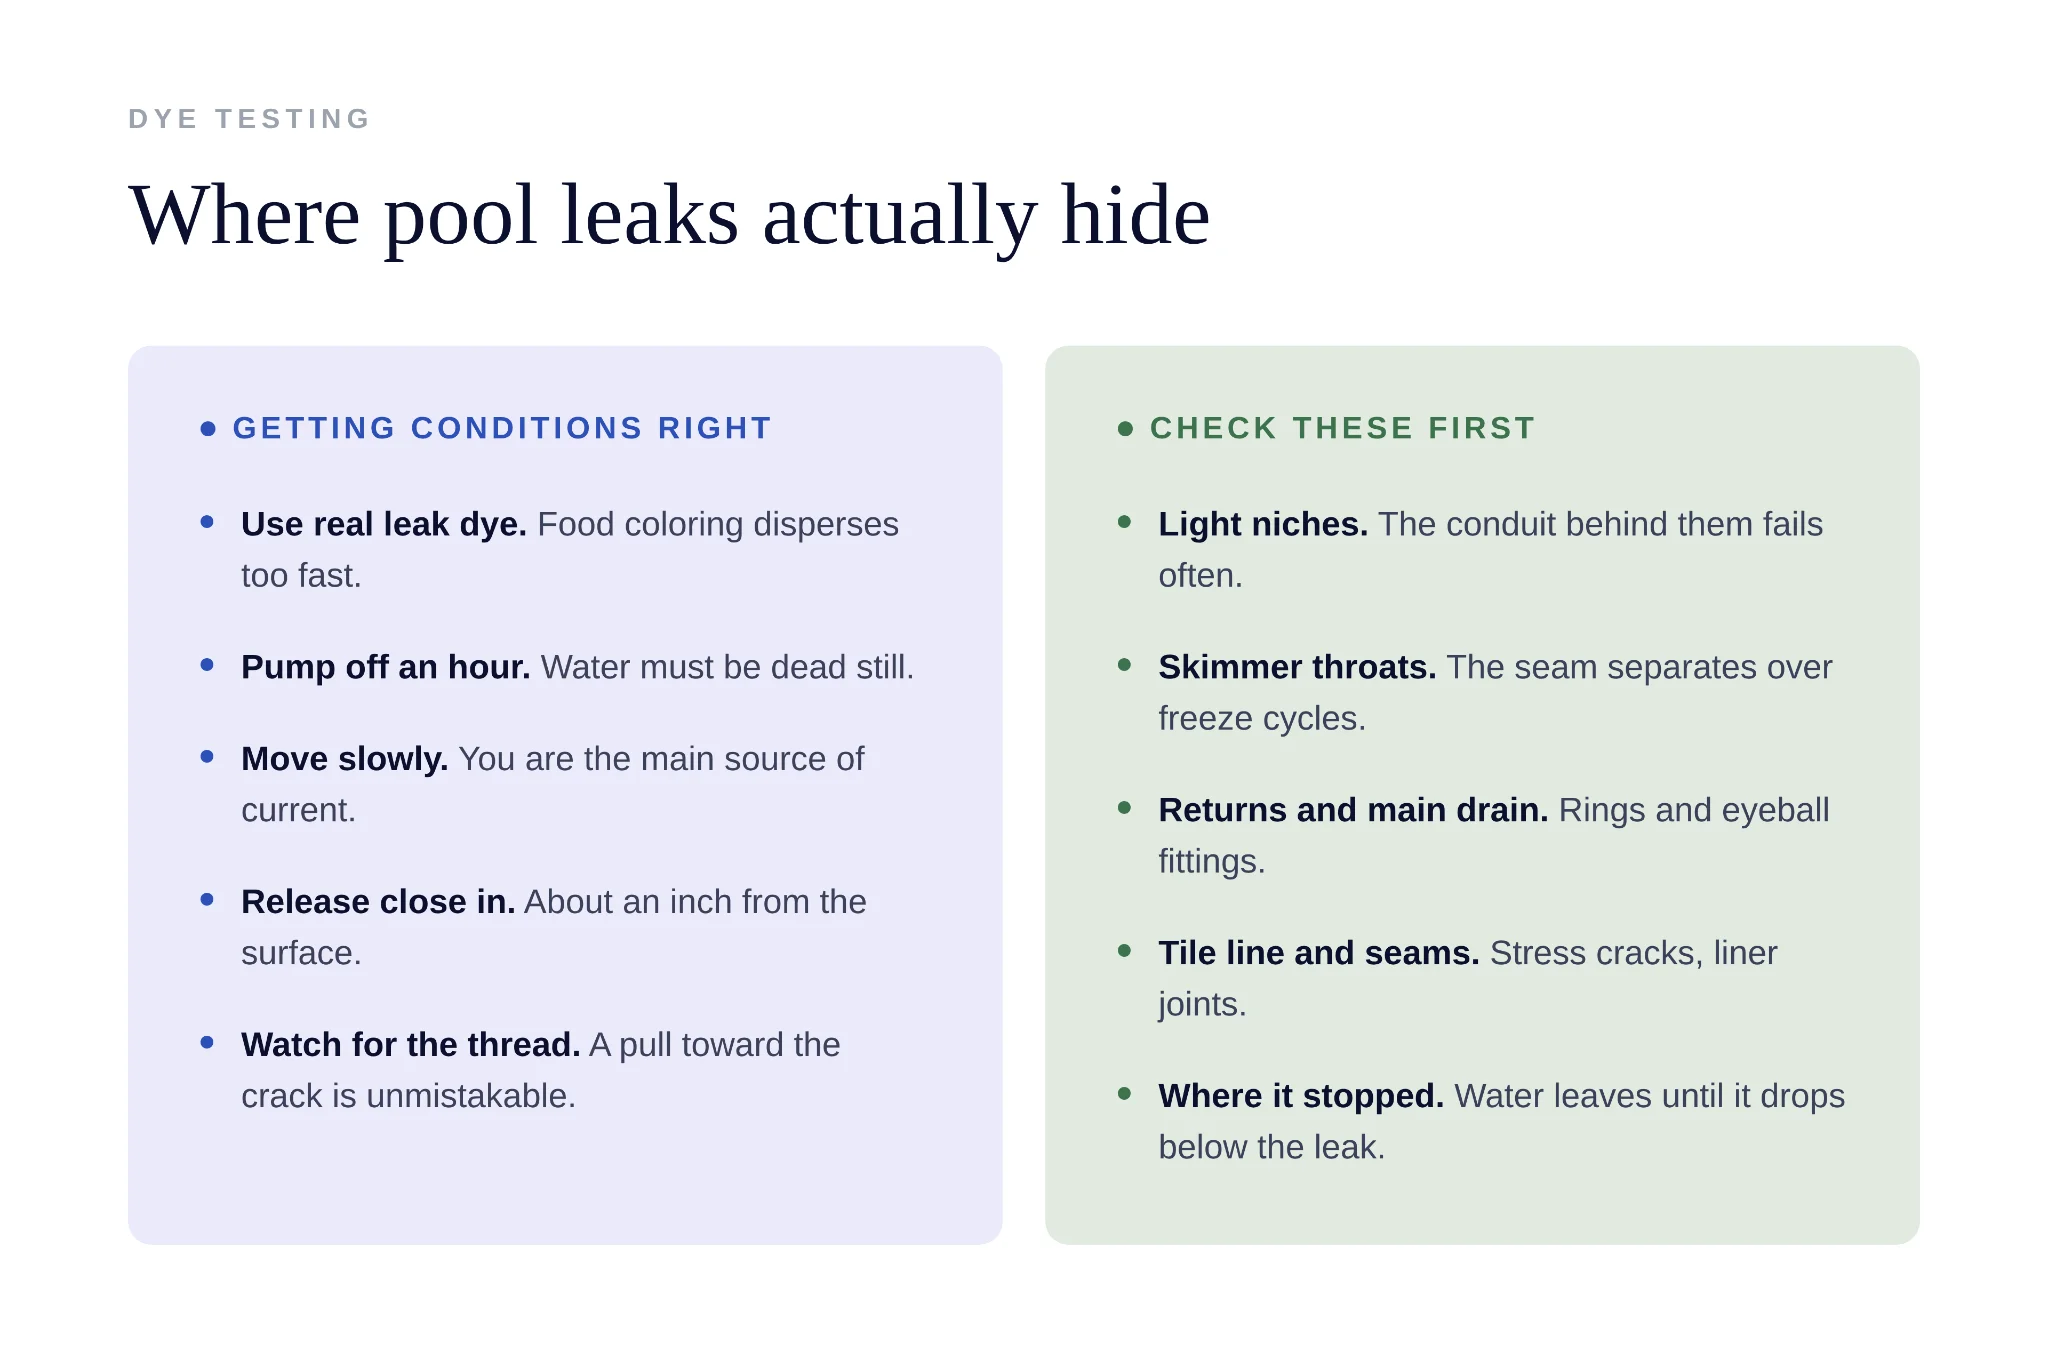
Task: Click the bullet before Skimmer throats
Action: pos(1124,664)
